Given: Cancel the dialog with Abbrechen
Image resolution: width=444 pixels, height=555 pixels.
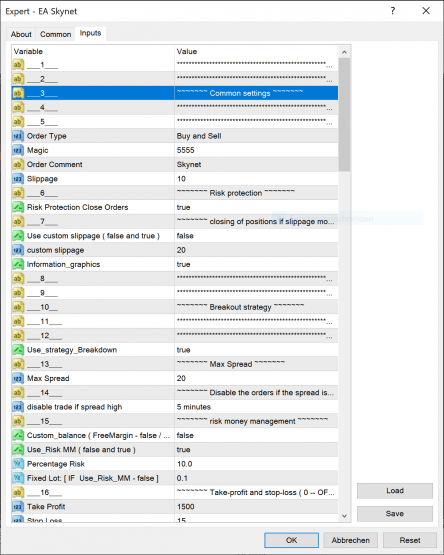Looking at the screenshot, I should [351, 540].
